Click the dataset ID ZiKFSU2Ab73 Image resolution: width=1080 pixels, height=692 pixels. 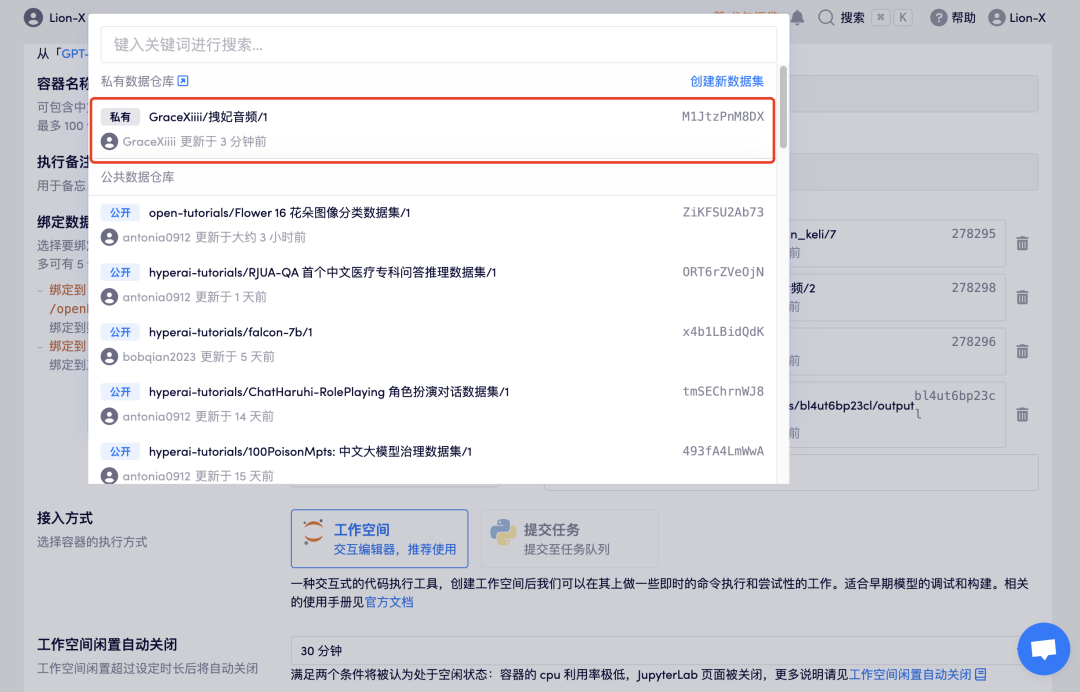[x=723, y=212]
